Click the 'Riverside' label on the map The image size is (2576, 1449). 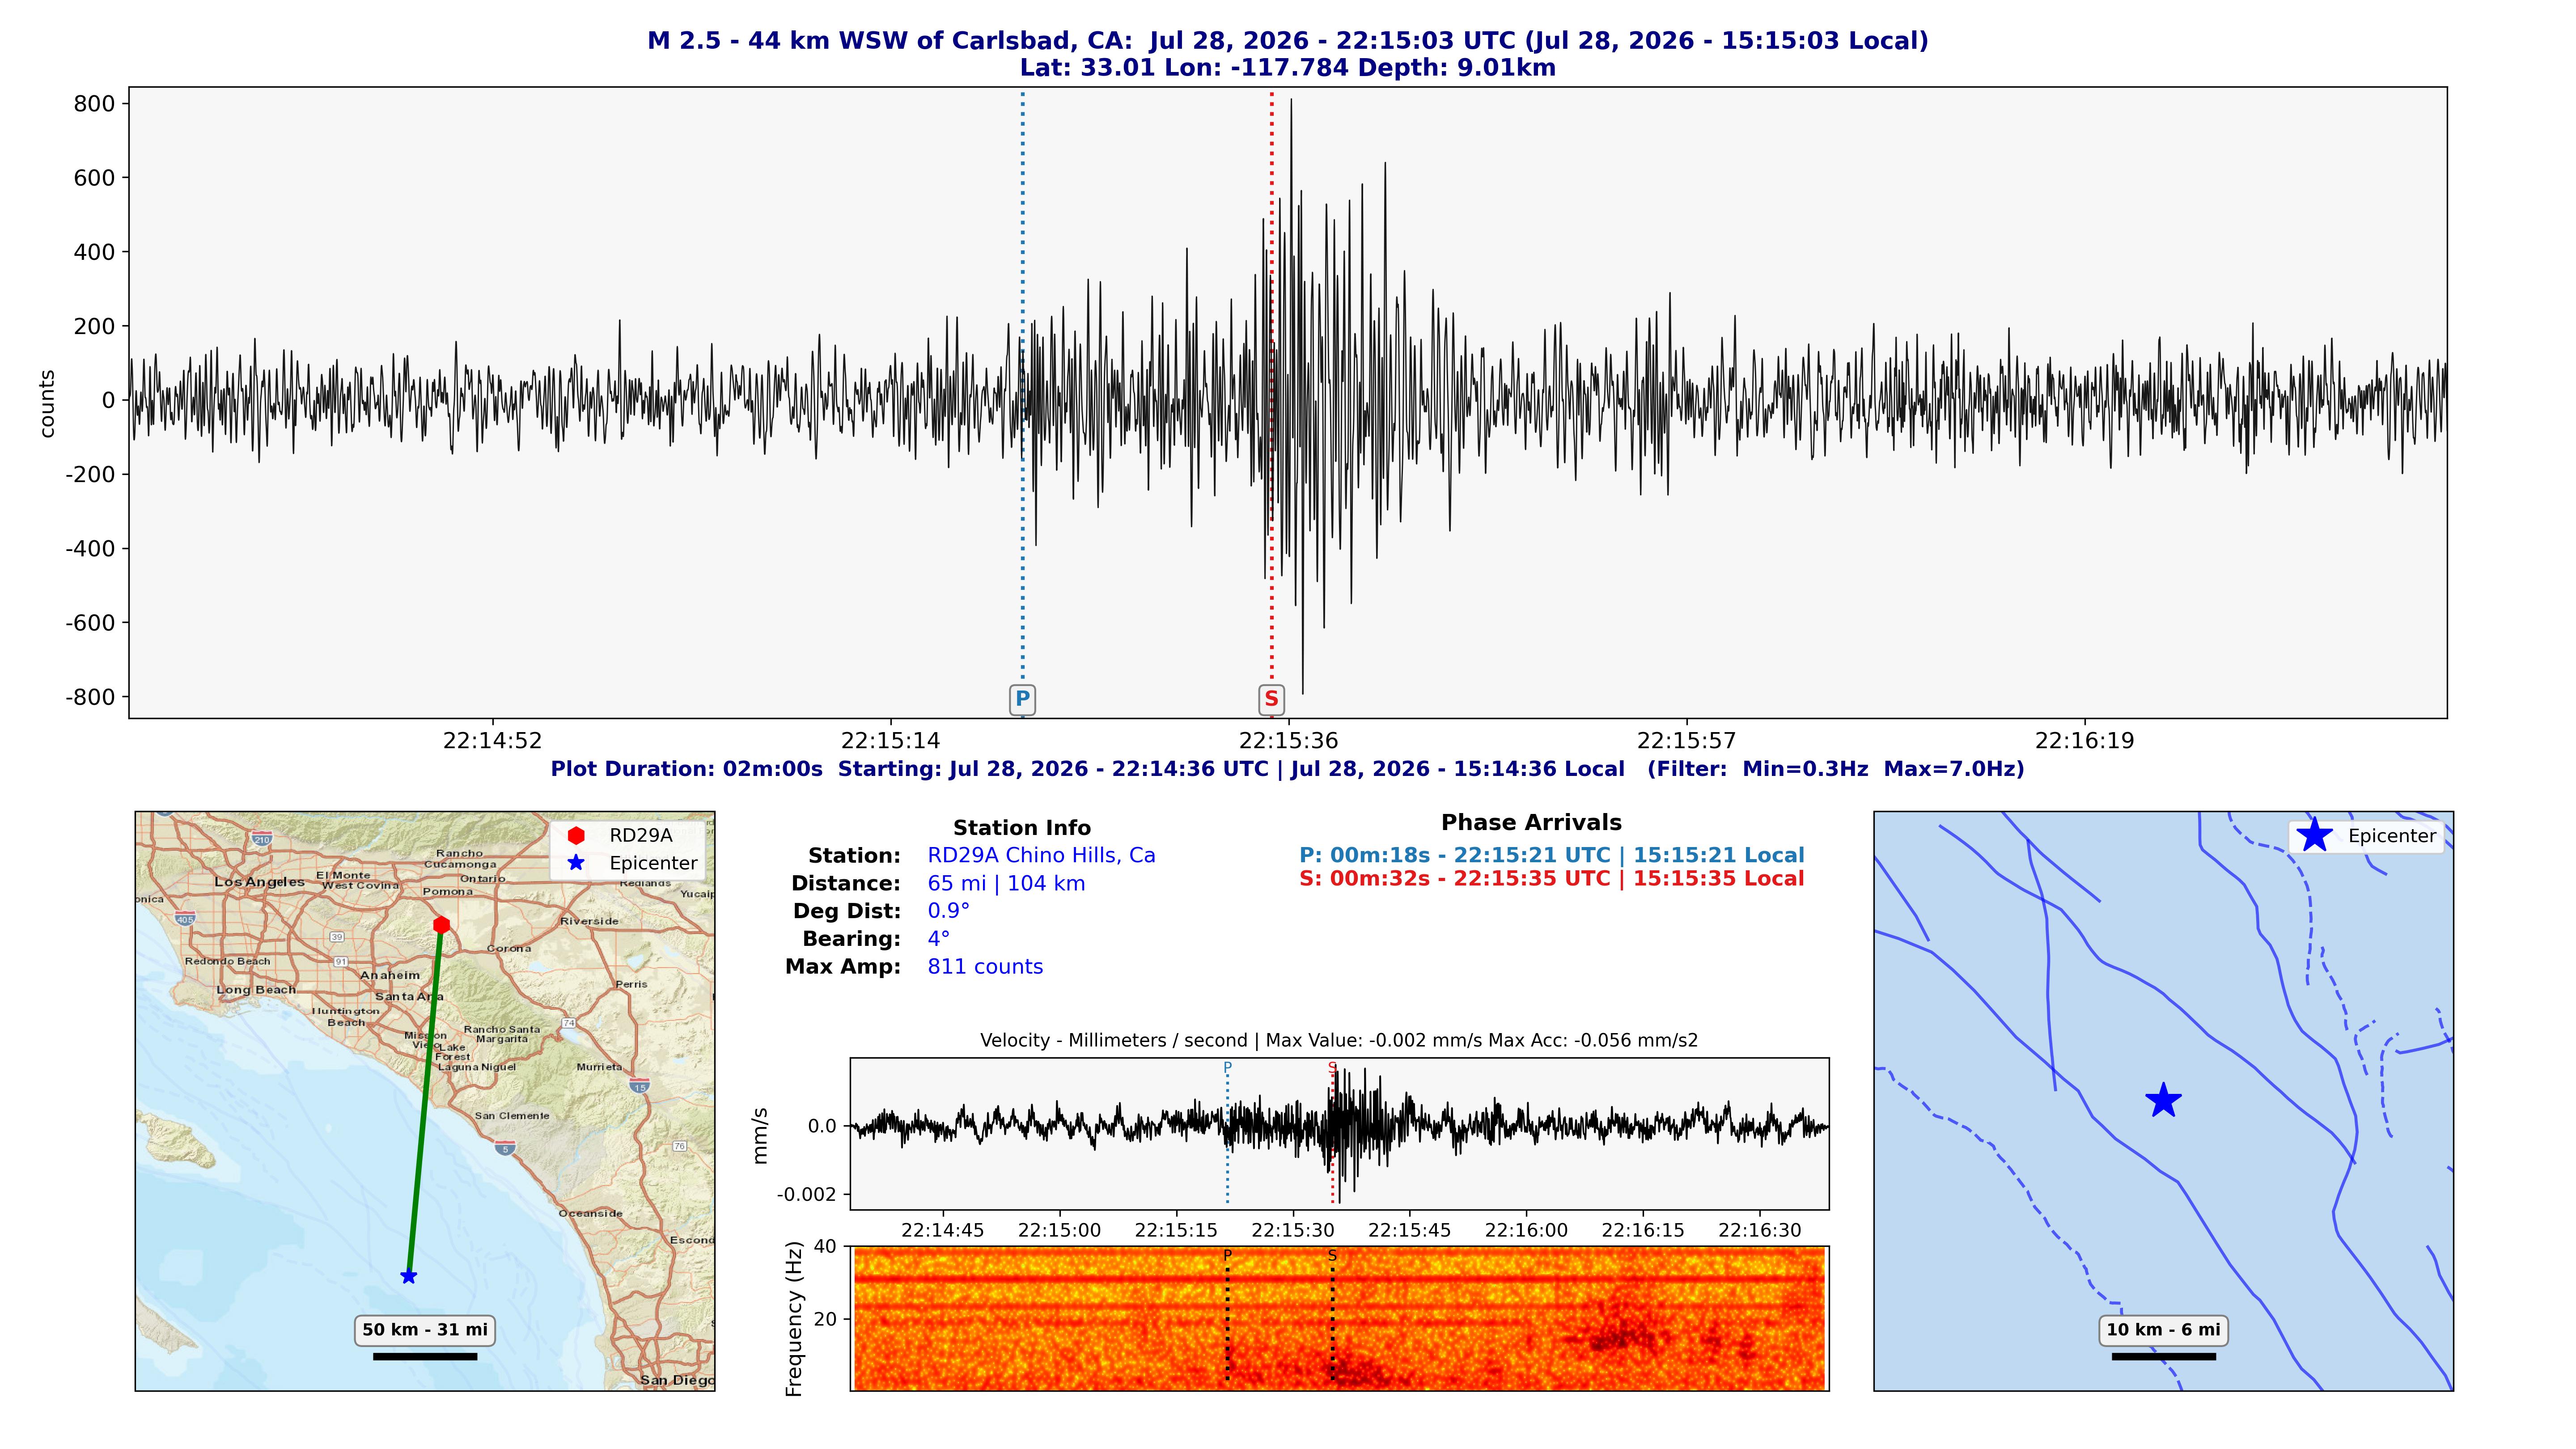(x=589, y=921)
